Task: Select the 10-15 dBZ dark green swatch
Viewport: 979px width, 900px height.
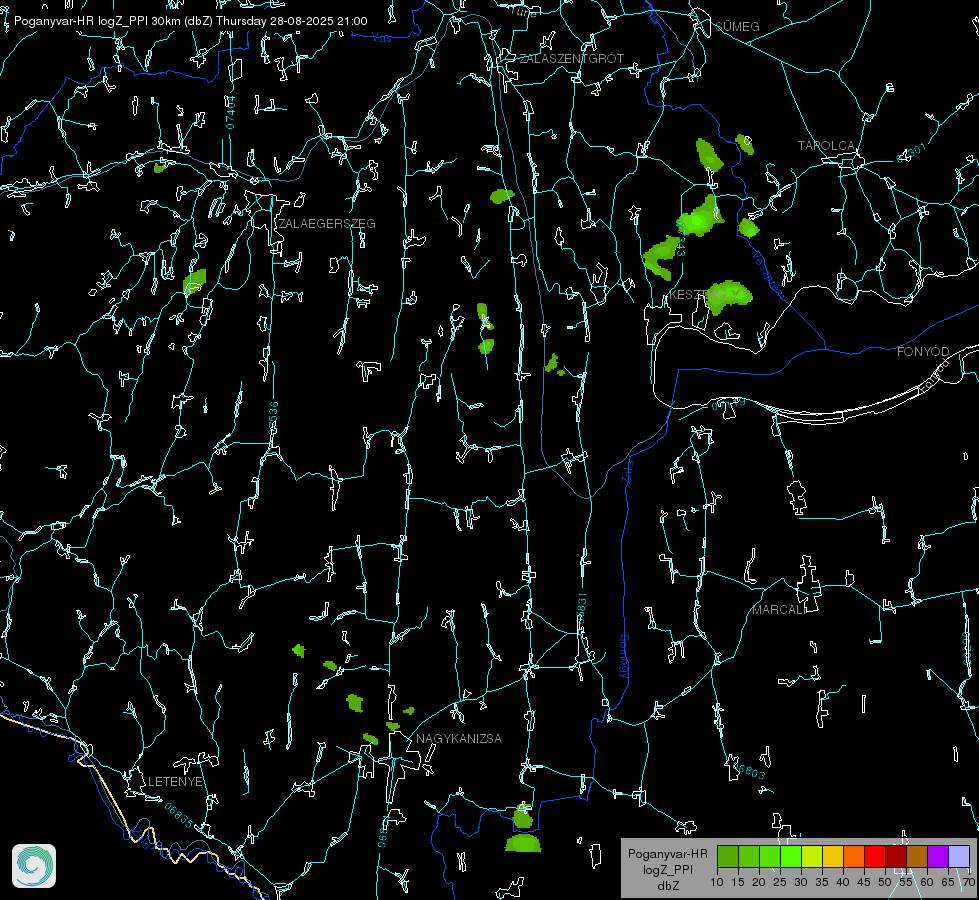Action: coord(728,856)
